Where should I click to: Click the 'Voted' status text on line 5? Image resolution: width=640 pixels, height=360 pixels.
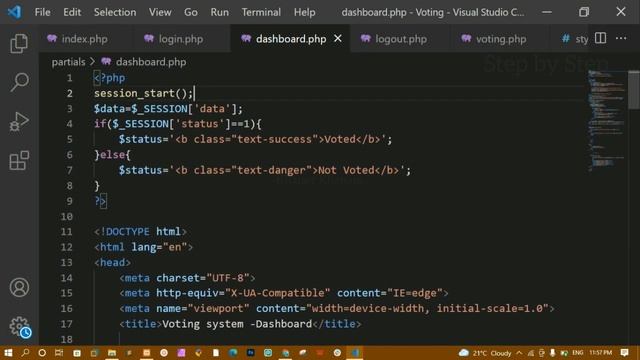point(340,139)
